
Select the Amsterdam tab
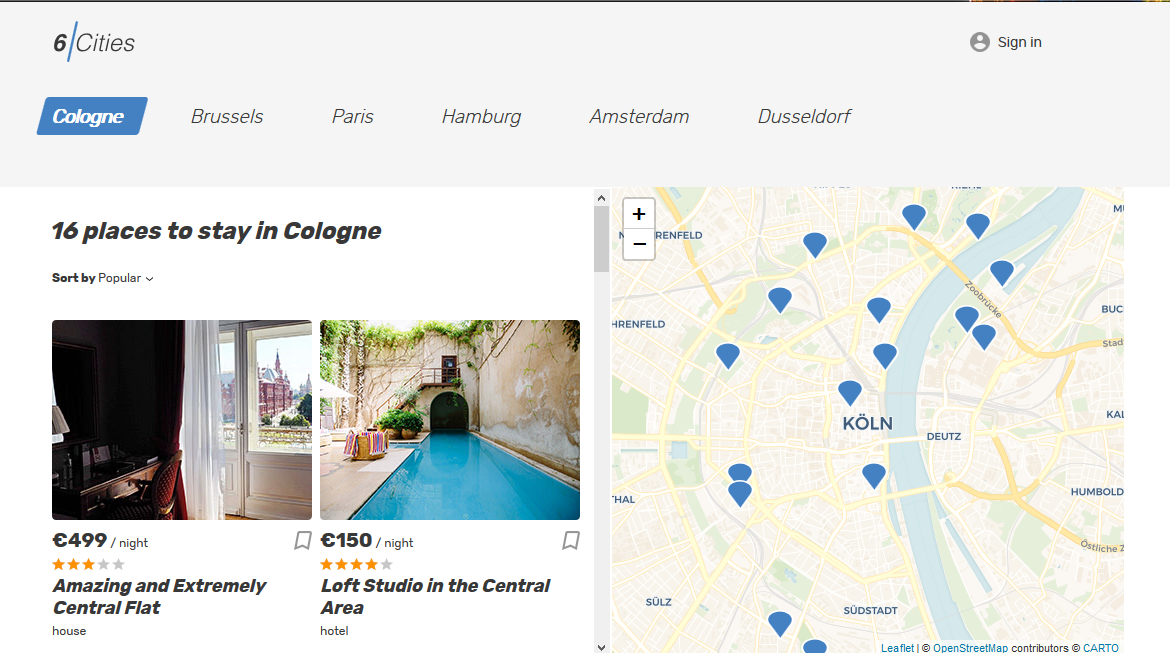coord(639,116)
